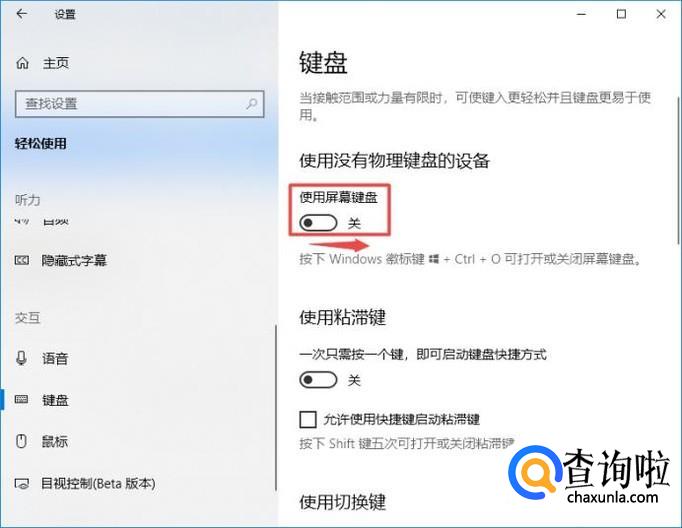Click the 键盘 keyboard icon in sidebar
The image size is (682, 528).
21,399
